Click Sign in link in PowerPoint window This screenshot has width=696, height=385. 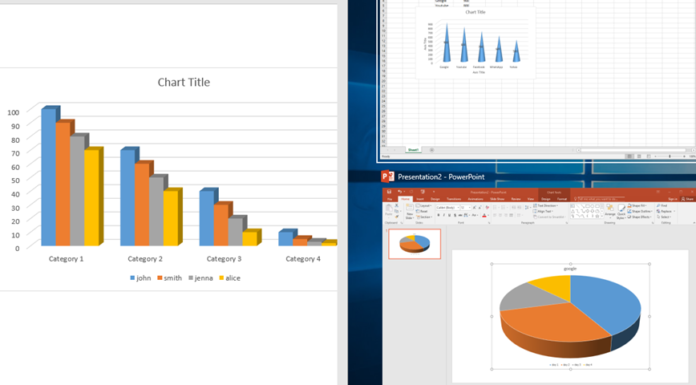(x=672, y=199)
